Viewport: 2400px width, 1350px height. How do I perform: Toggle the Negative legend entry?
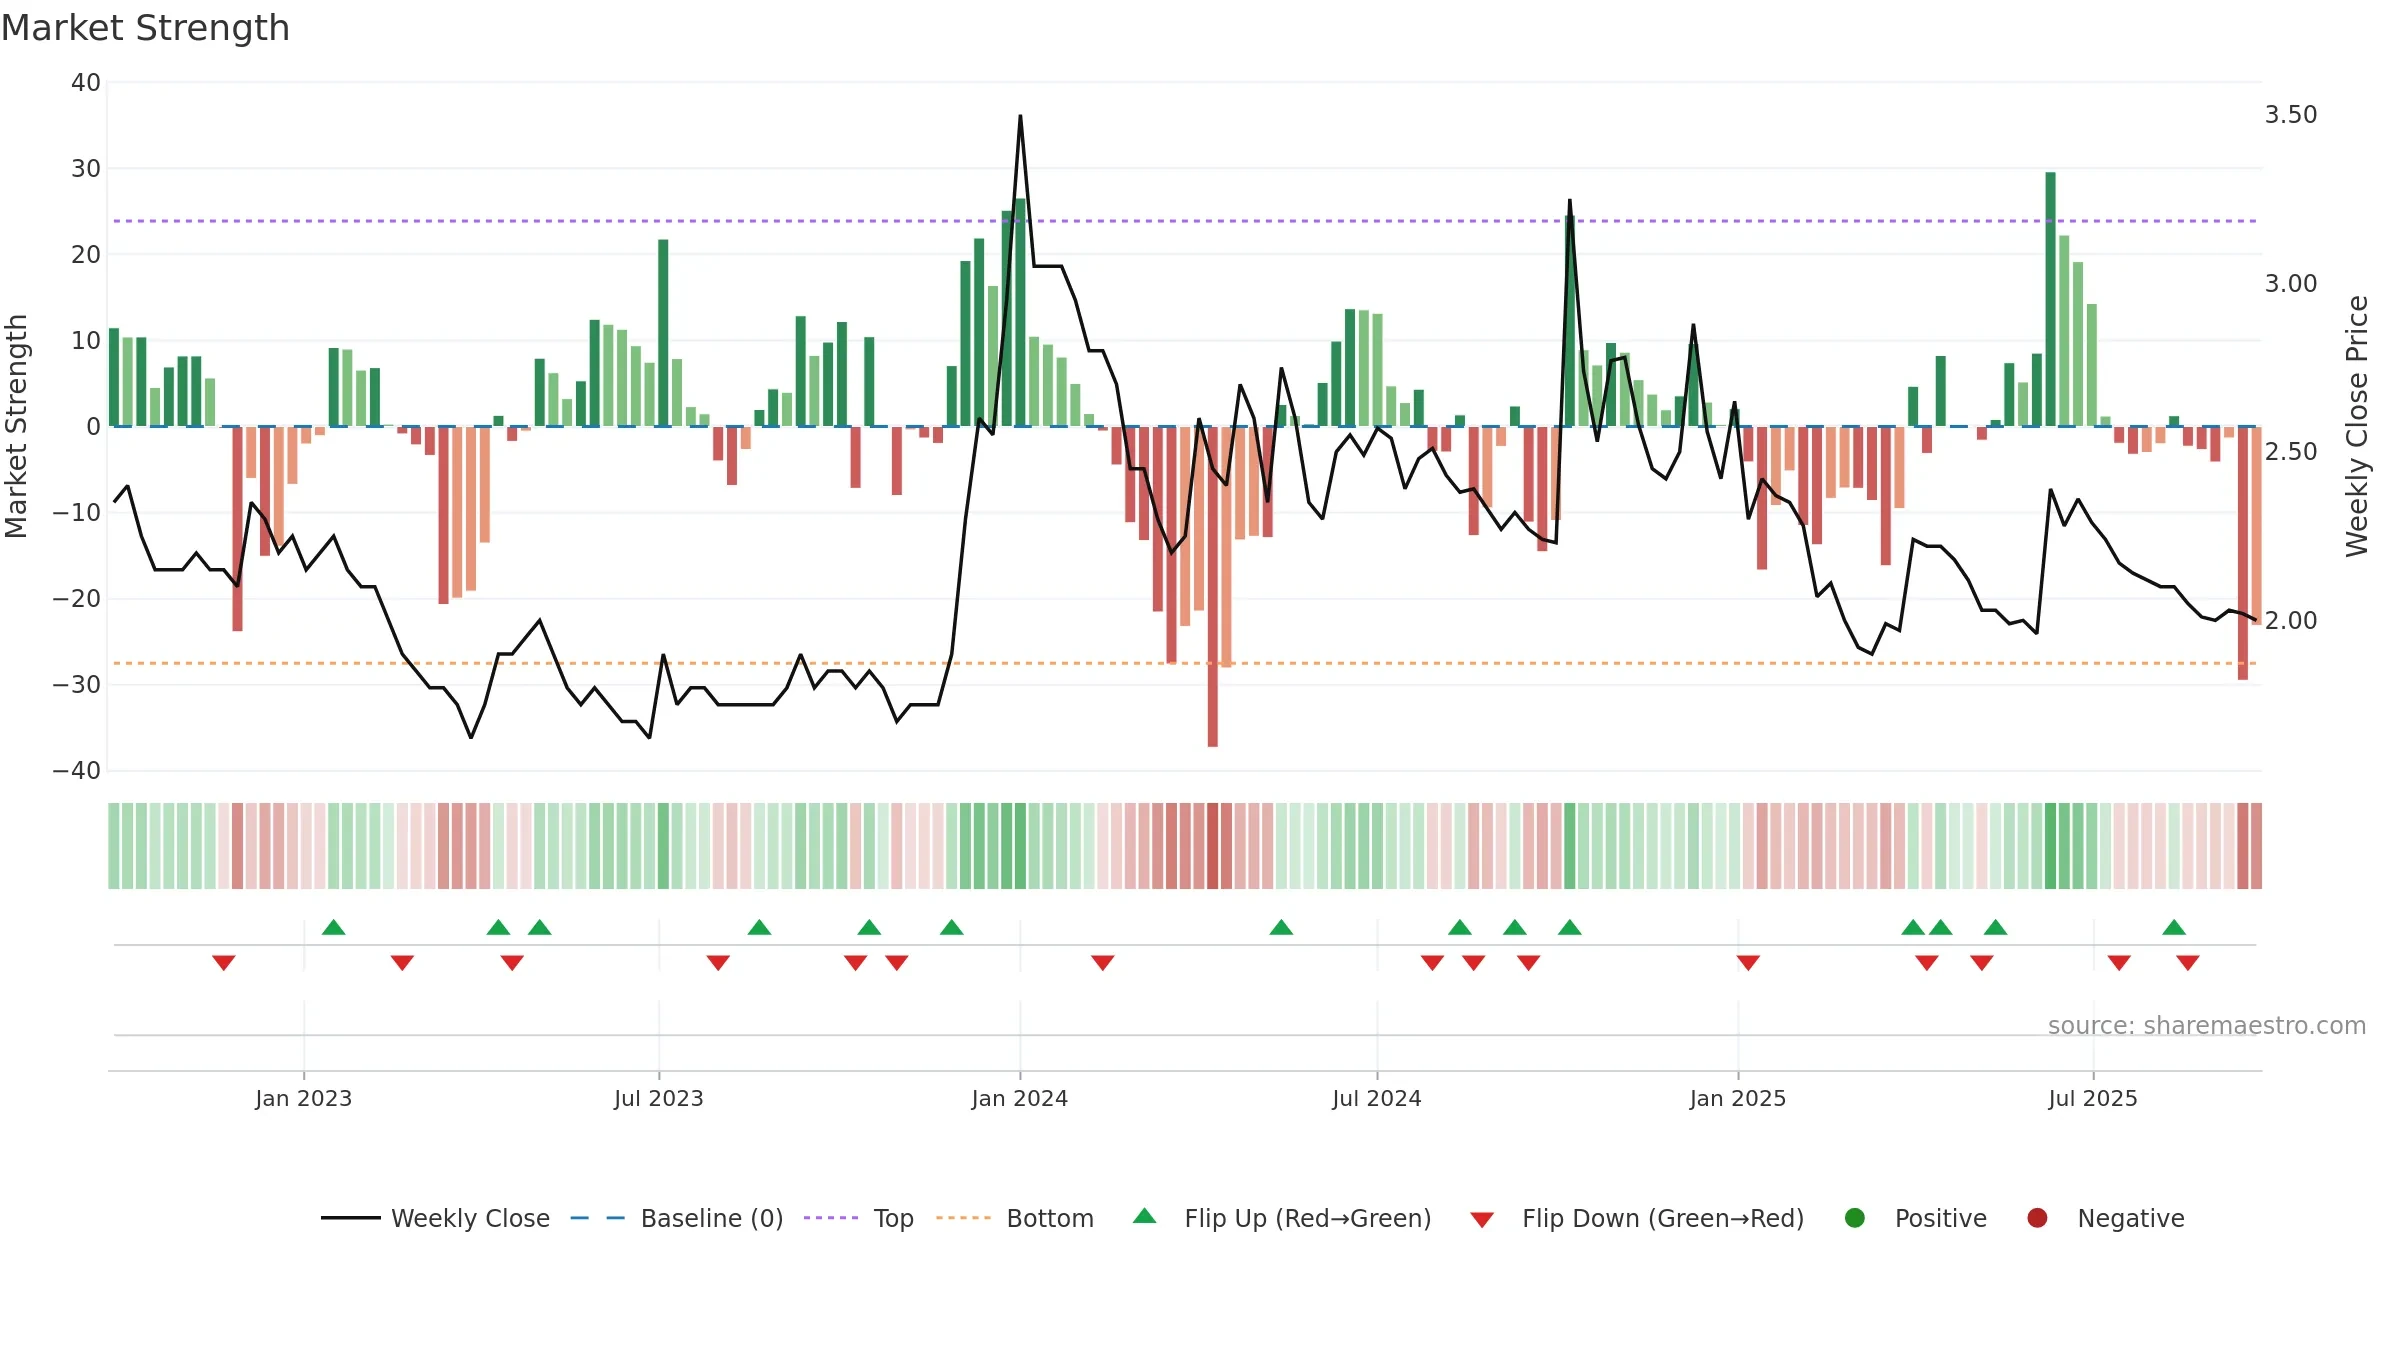pyautogui.click(x=2105, y=1218)
